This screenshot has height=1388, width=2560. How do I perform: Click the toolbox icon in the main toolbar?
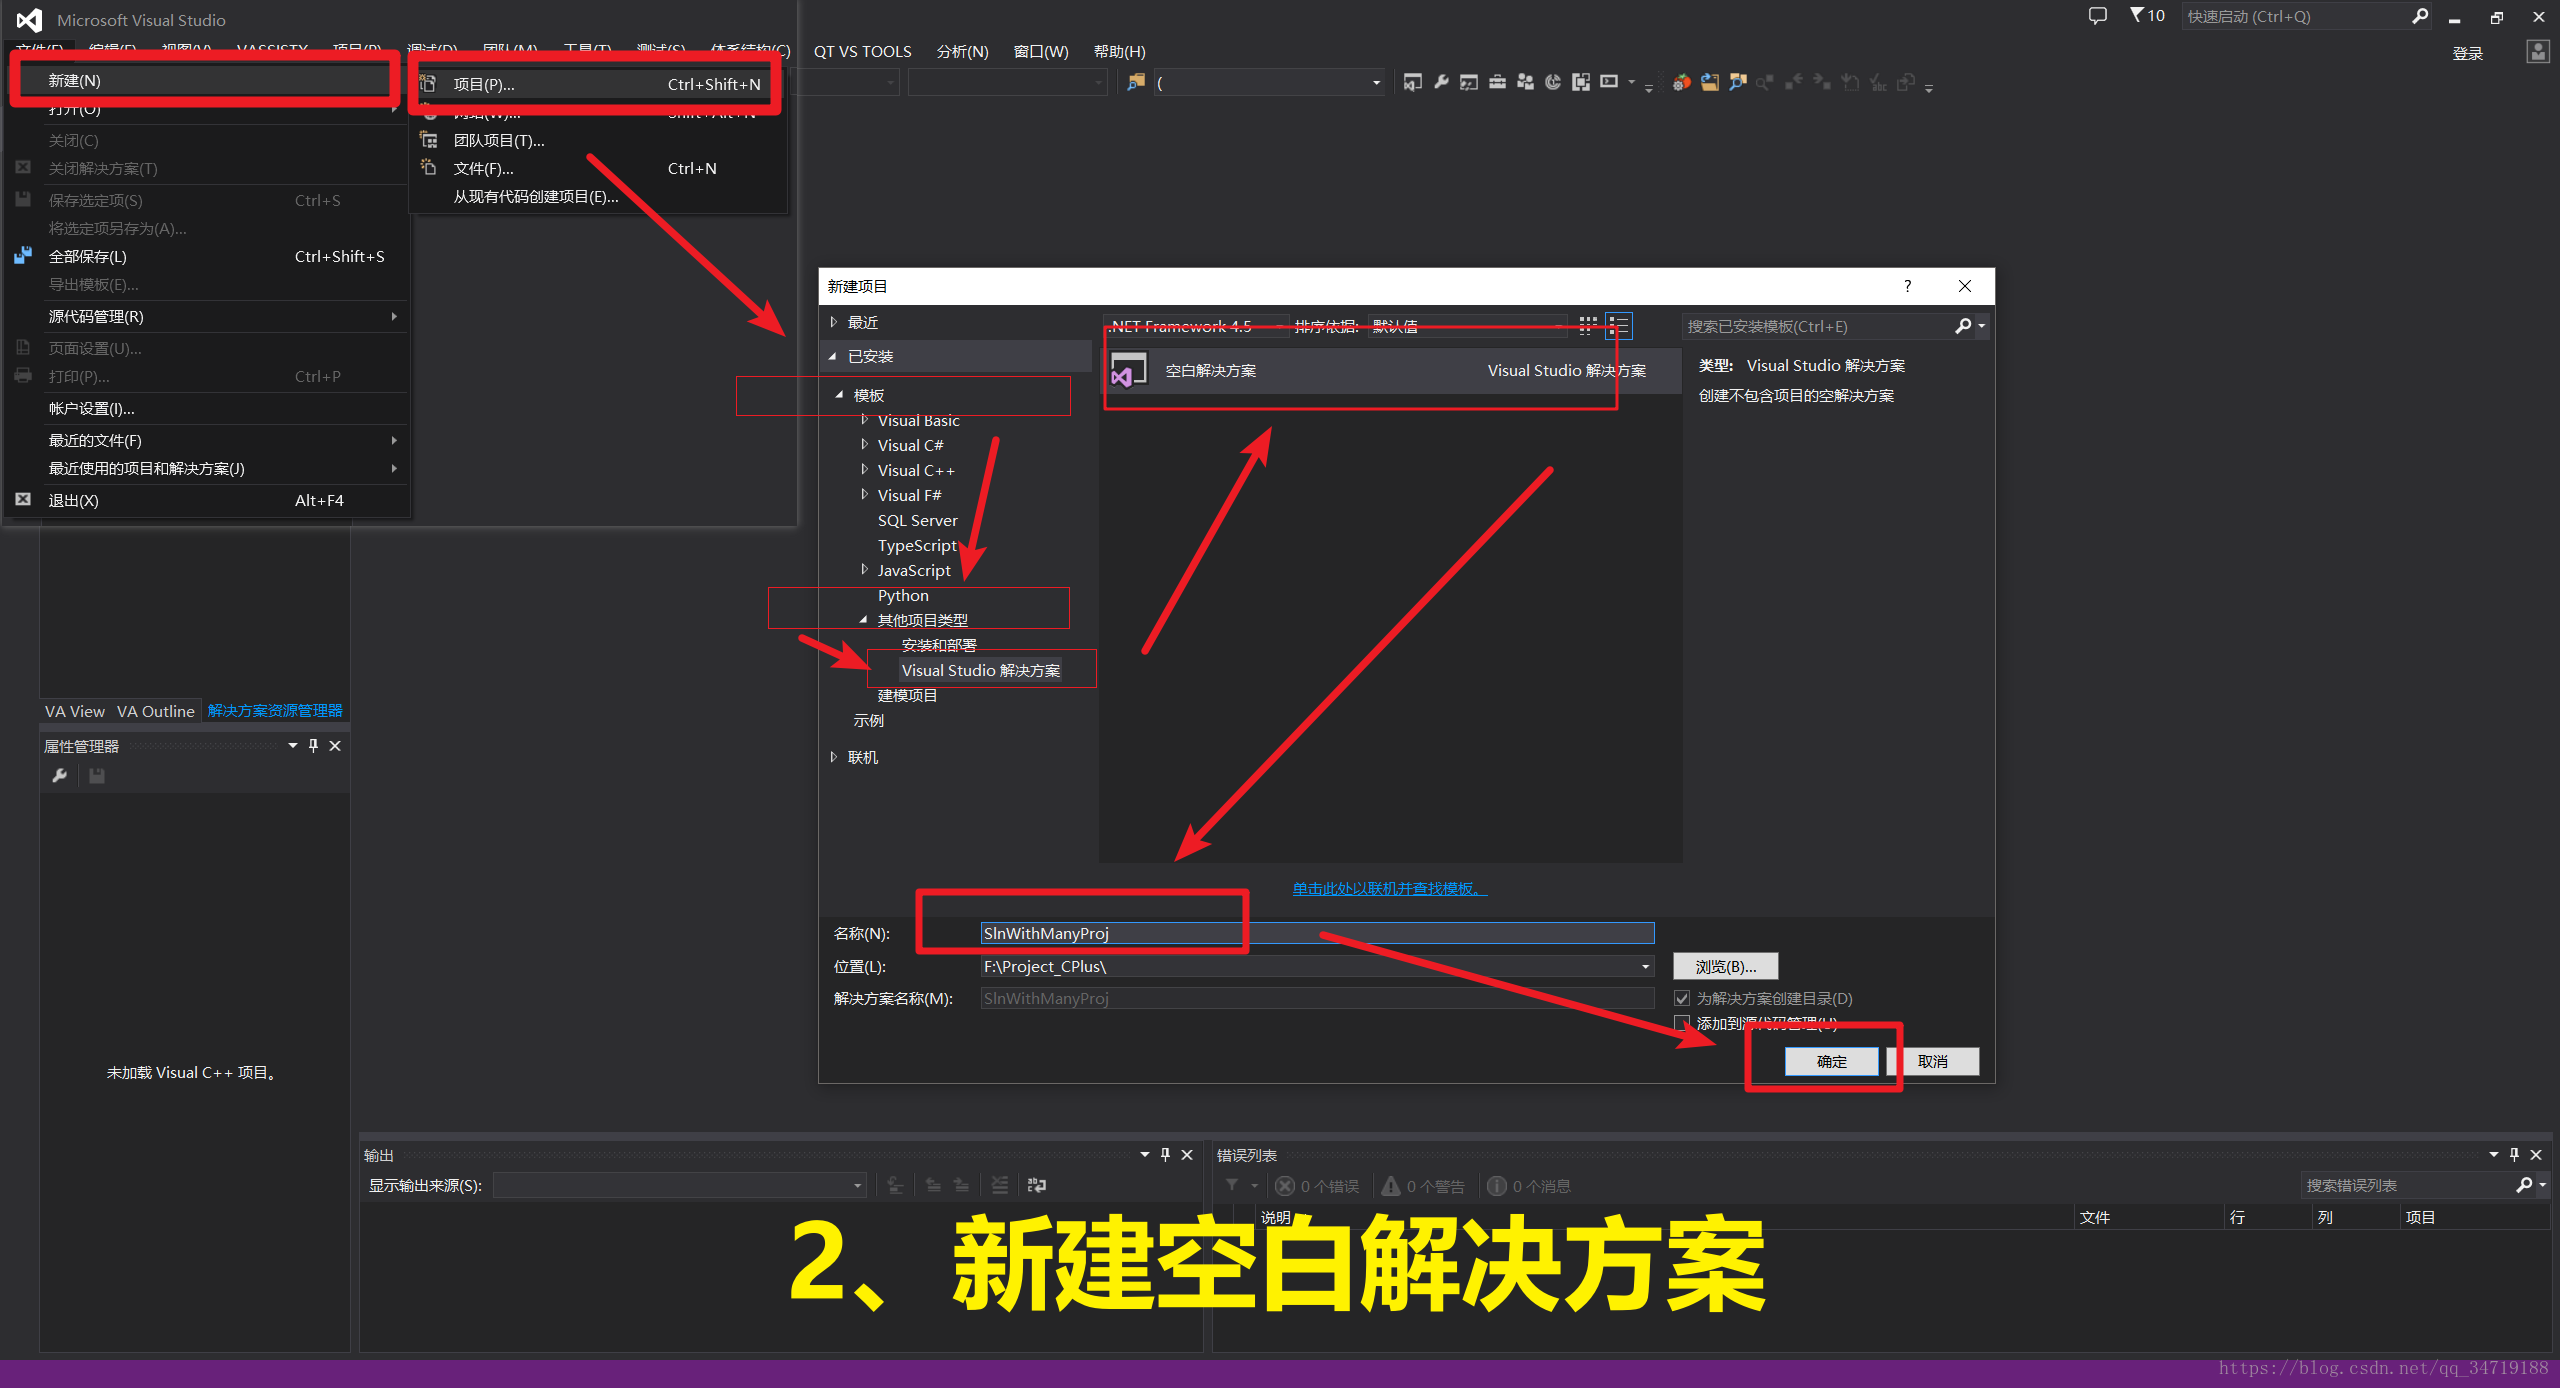pyautogui.click(x=1497, y=82)
